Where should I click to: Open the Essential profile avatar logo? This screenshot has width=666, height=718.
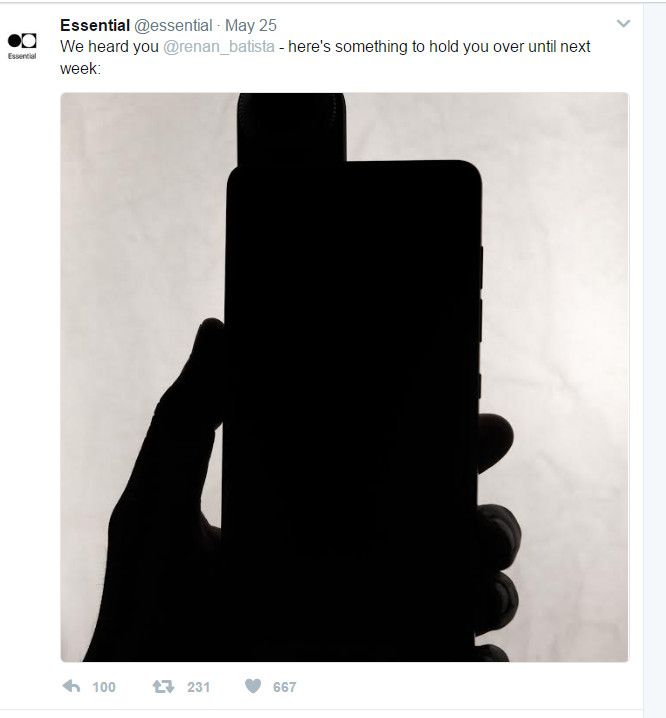click(x=22, y=46)
